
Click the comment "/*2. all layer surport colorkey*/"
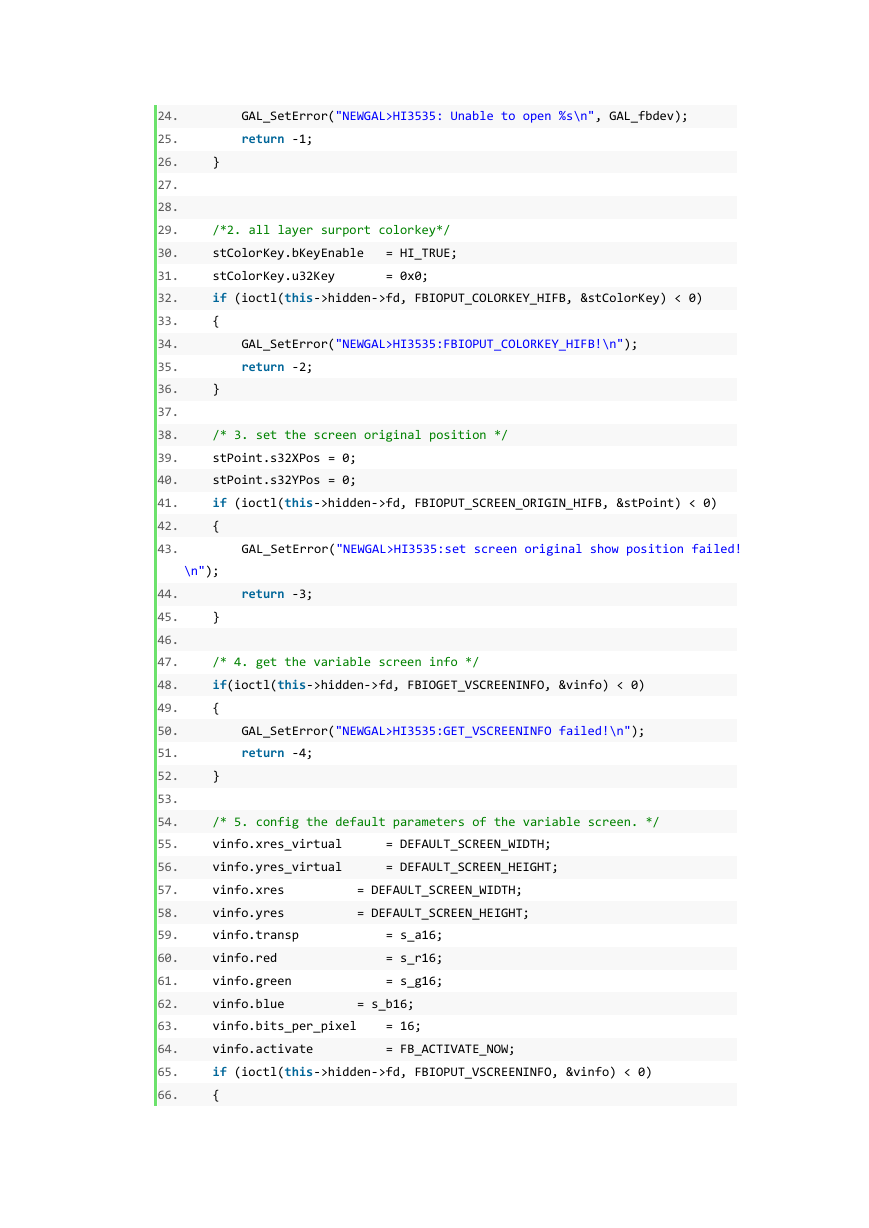tap(331, 230)
